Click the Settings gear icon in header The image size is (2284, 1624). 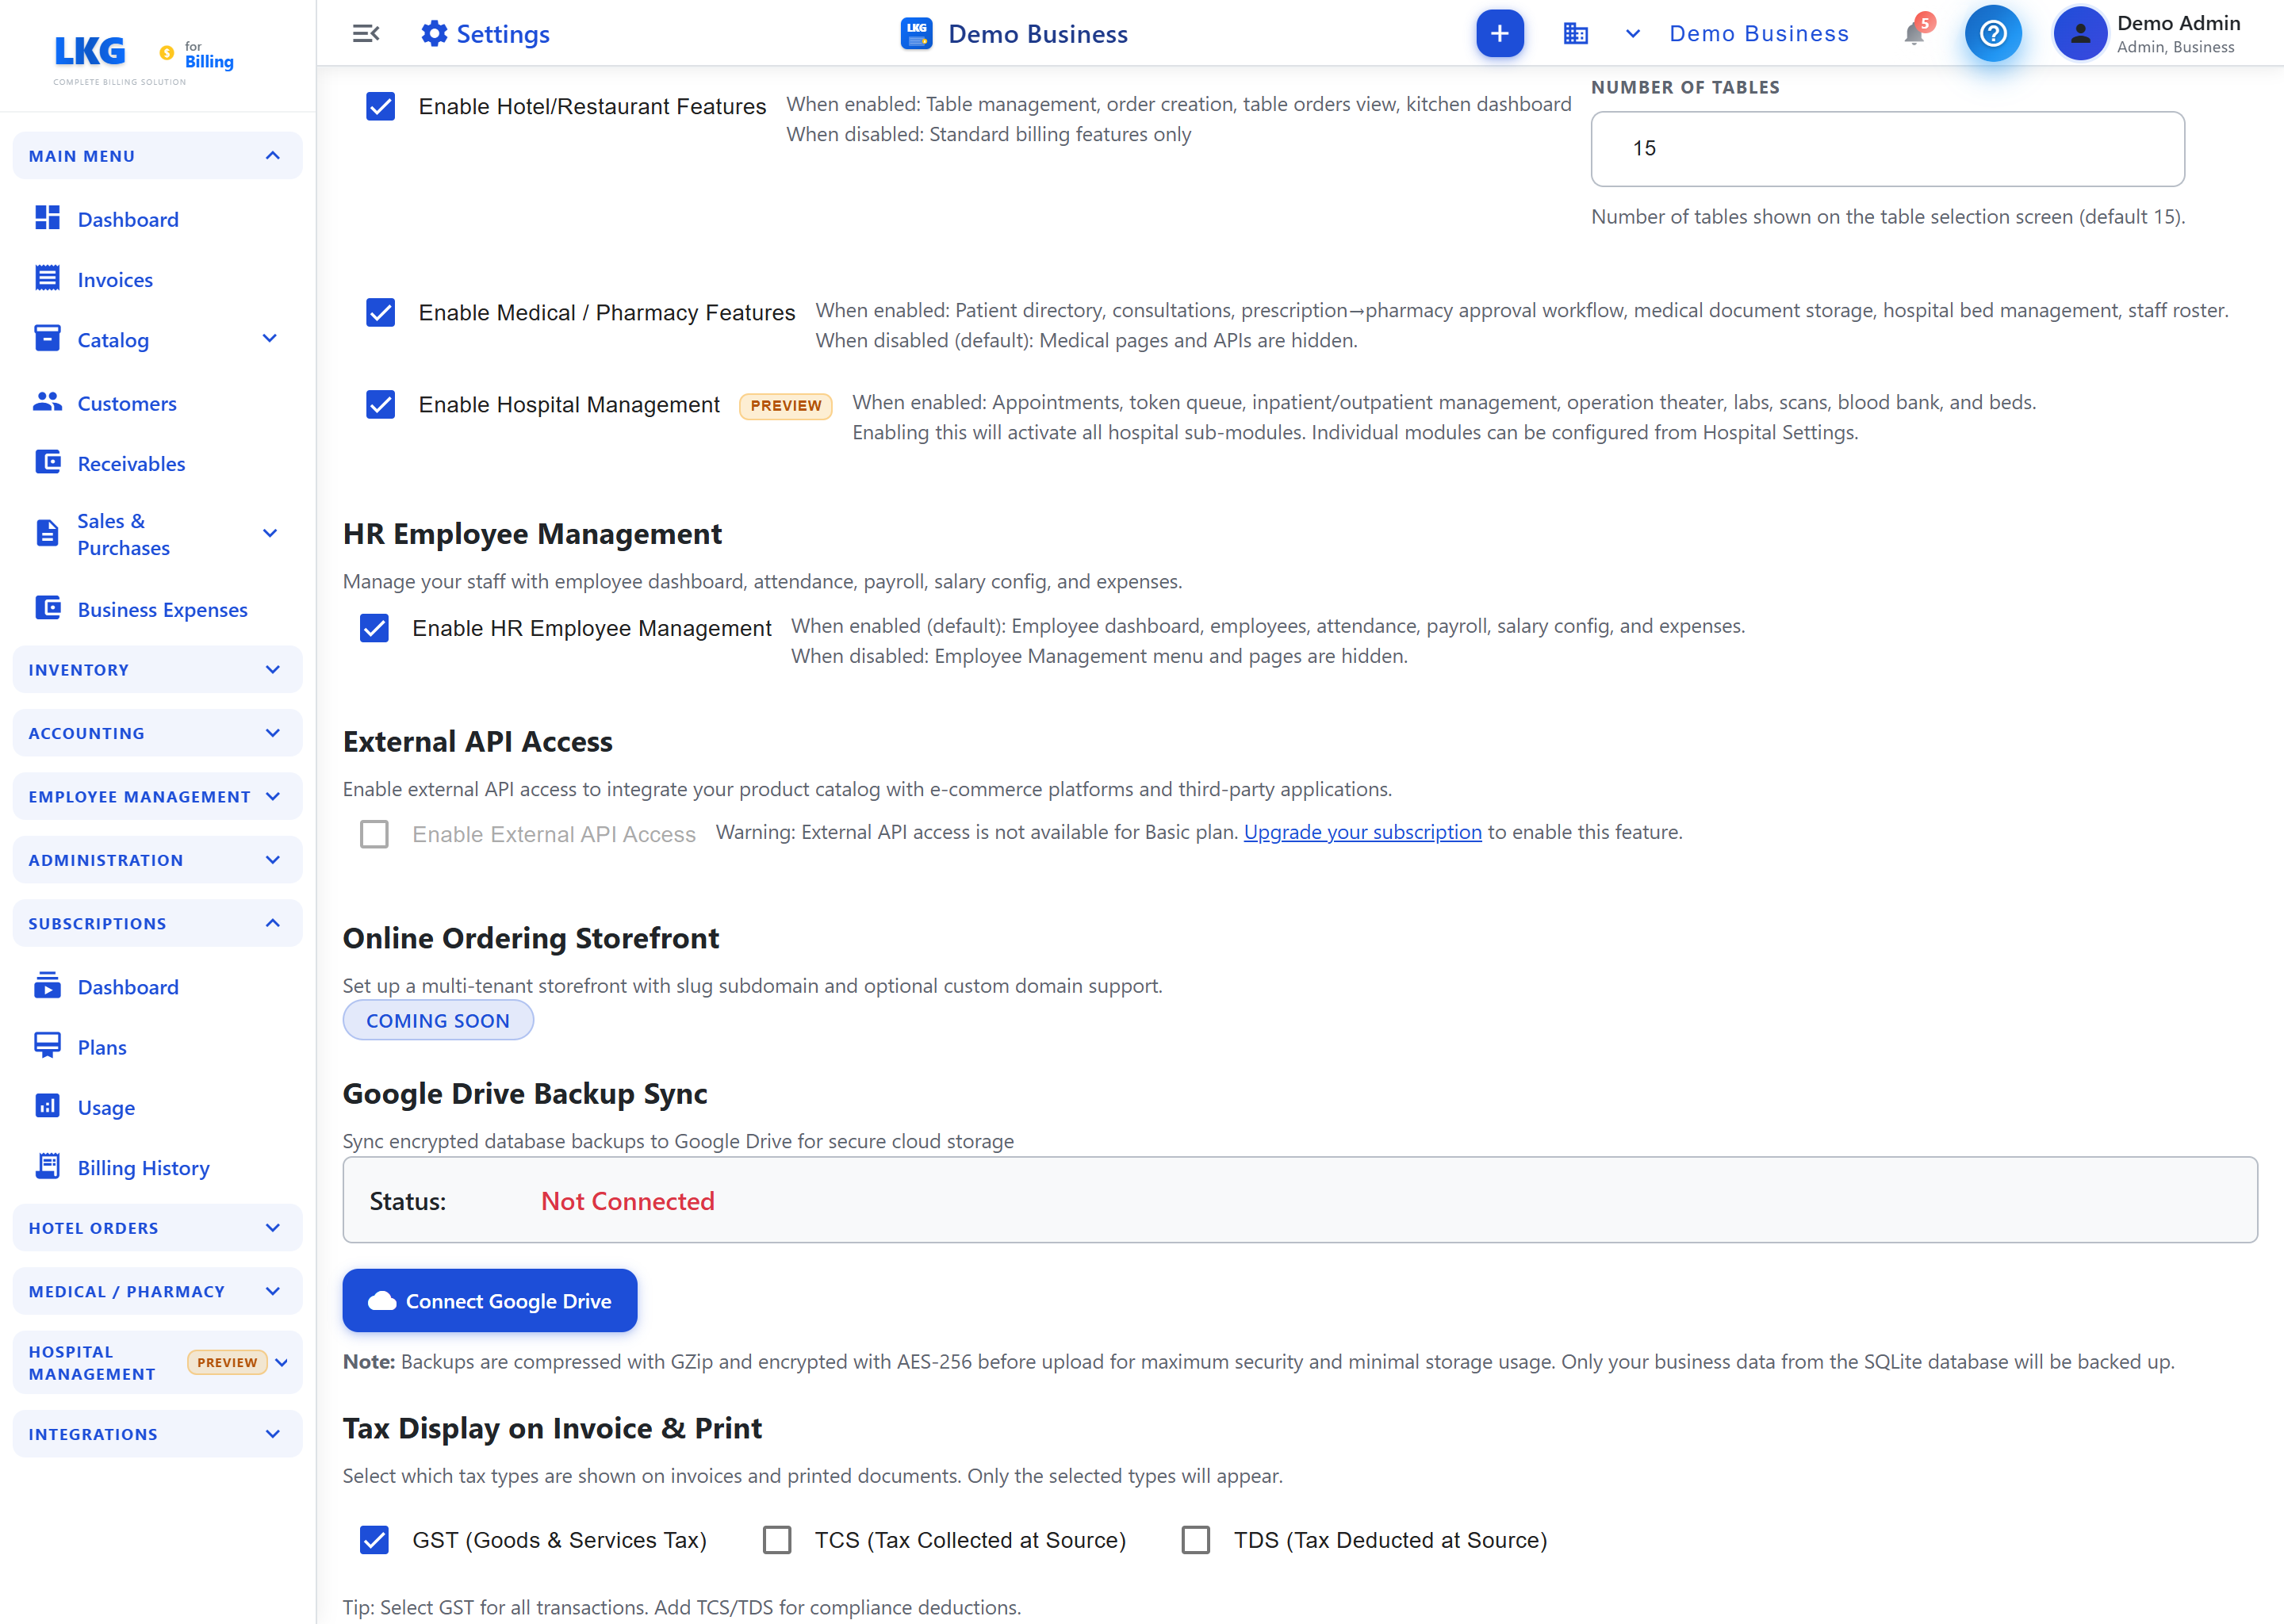tap(434, 34)
